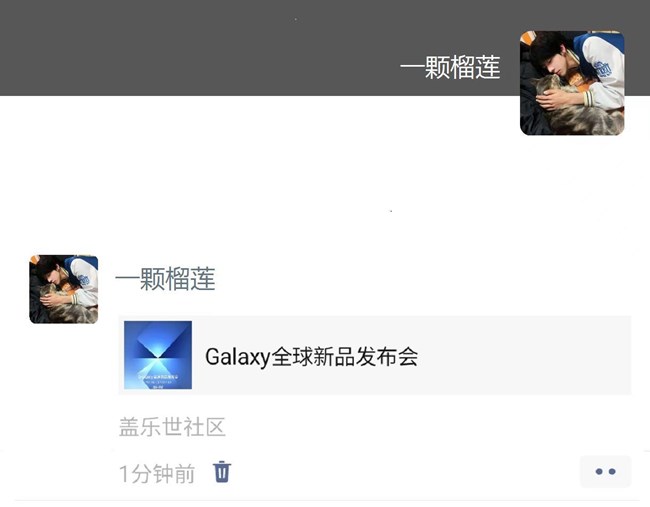Open the Galaxy全球新品发布会 shared link title

coord(311,357)
